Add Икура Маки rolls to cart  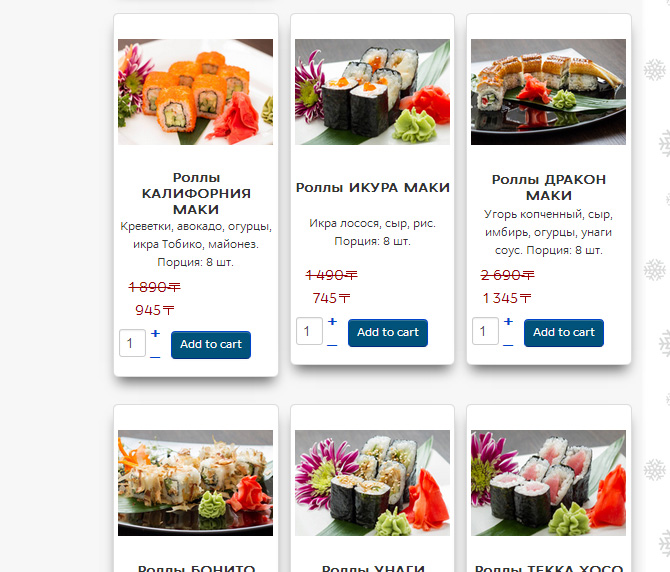click(x=388, y=332)
